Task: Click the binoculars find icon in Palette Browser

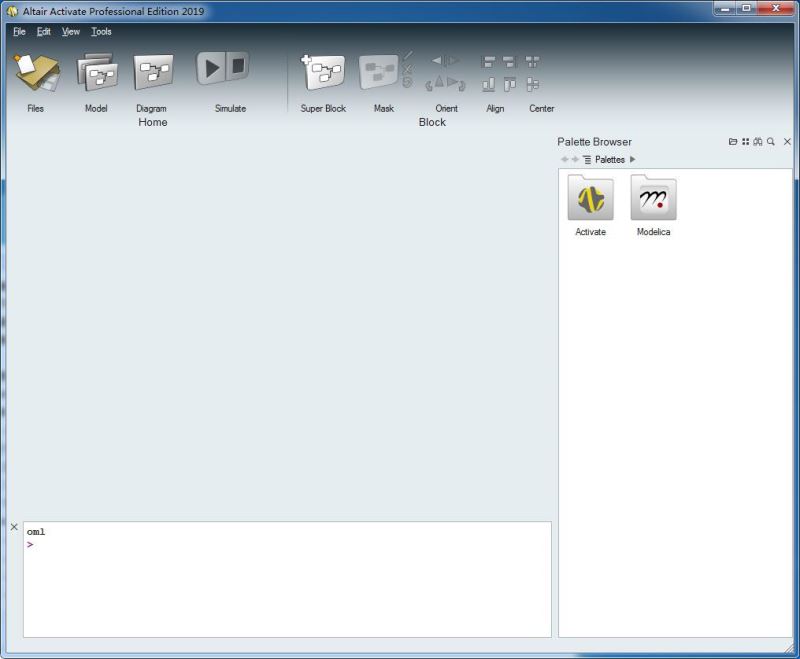Action: pos(758,141)
